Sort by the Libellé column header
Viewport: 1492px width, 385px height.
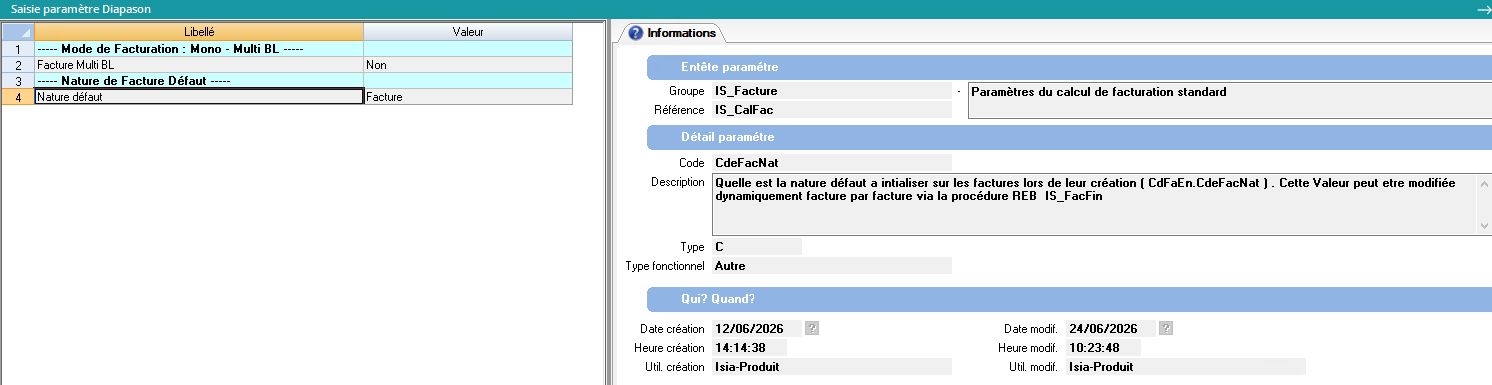[x=199, y=32]
